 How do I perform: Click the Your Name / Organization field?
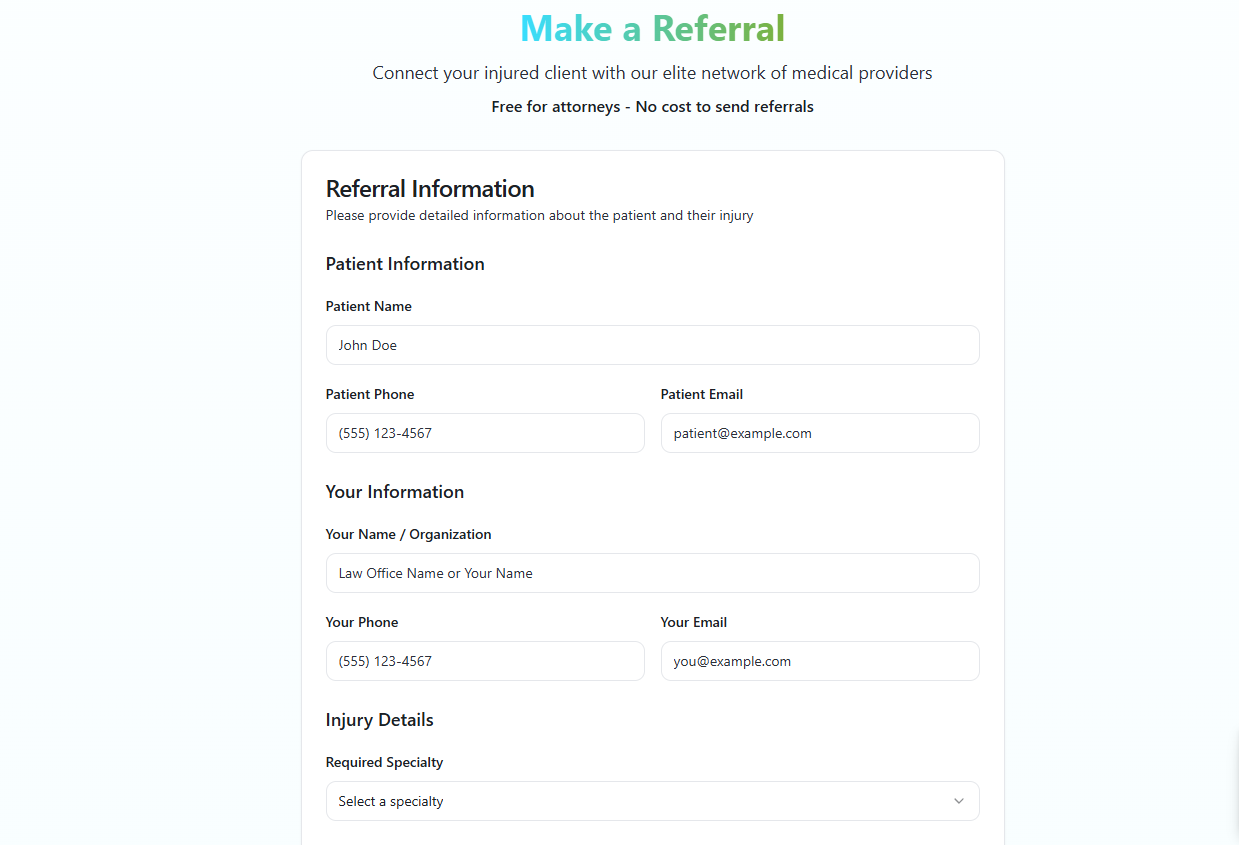[652, 573]
